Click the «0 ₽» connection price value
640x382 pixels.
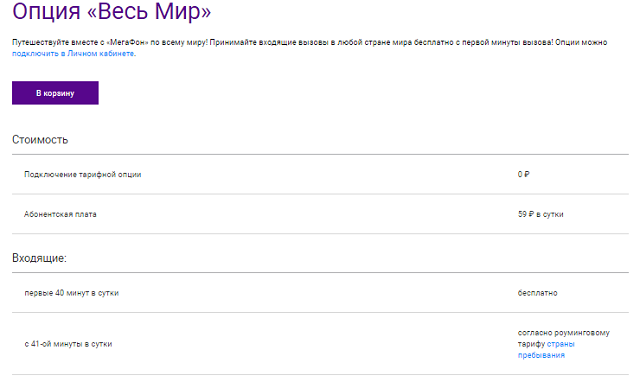coord(524,174)
